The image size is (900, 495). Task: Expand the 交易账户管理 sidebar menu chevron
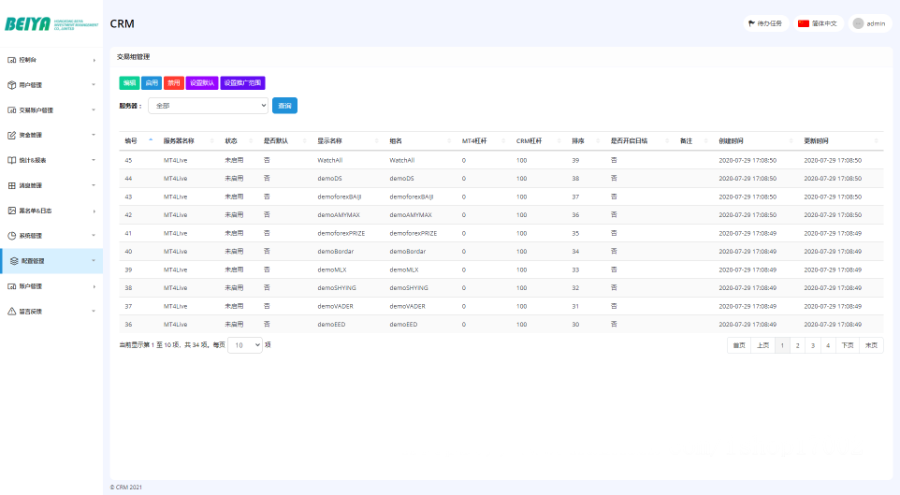(x=94, y=110)
